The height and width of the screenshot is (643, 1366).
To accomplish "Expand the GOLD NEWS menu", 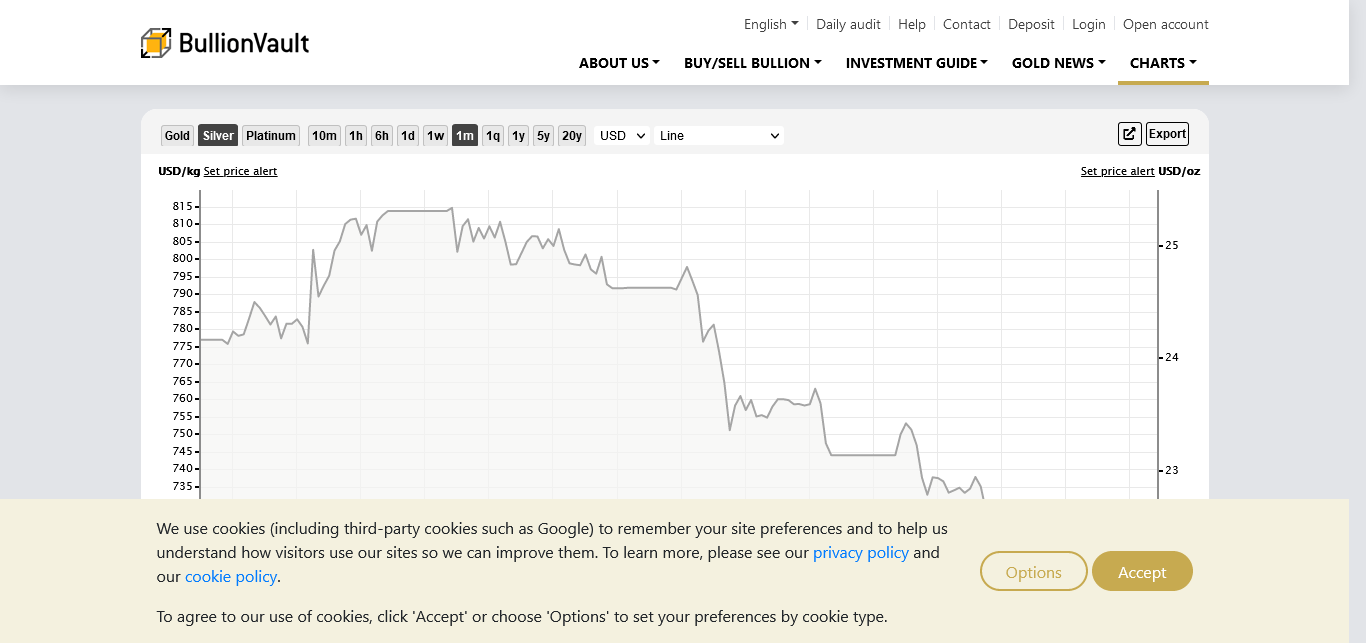I will (1058, 63).
